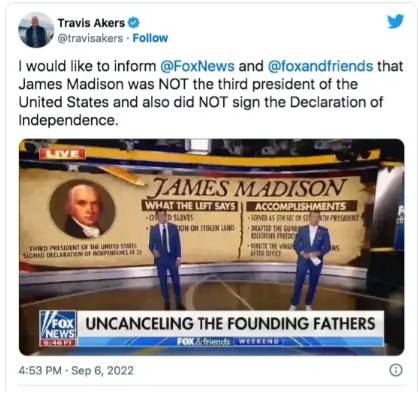The width and height of the screenshot is (419, 404).
Task: Click the Accomplishments header in video
Action: pos(300,206)
